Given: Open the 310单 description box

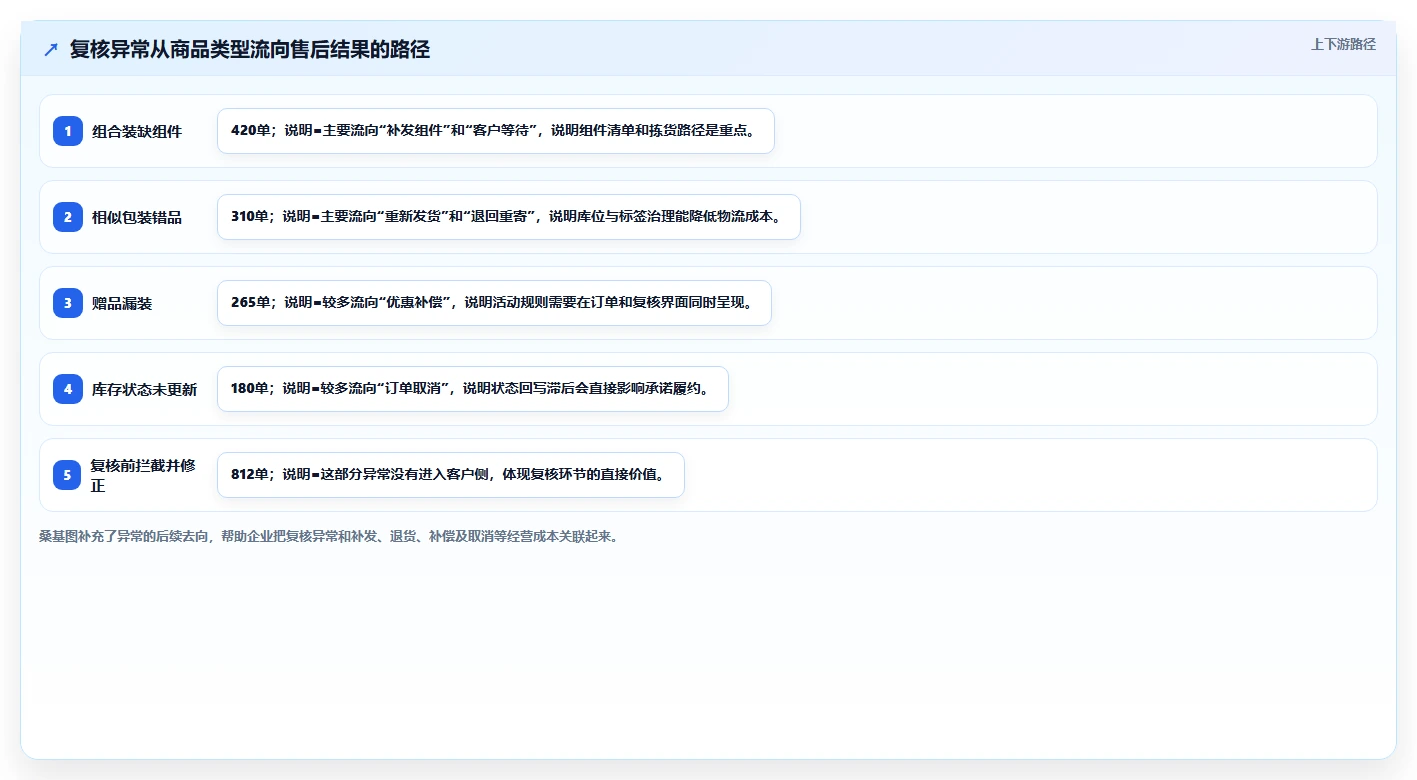Looking at the screenshot, I should click(509, 217).
